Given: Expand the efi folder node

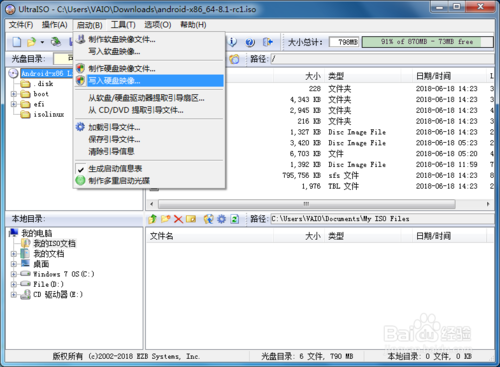Looking at the screenshot, I should [14, 104].
